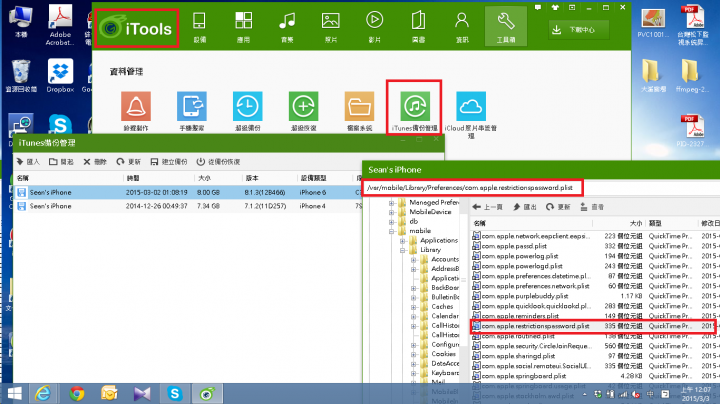
Task: Click the iTools logo
Action: (x=136, y=28)
